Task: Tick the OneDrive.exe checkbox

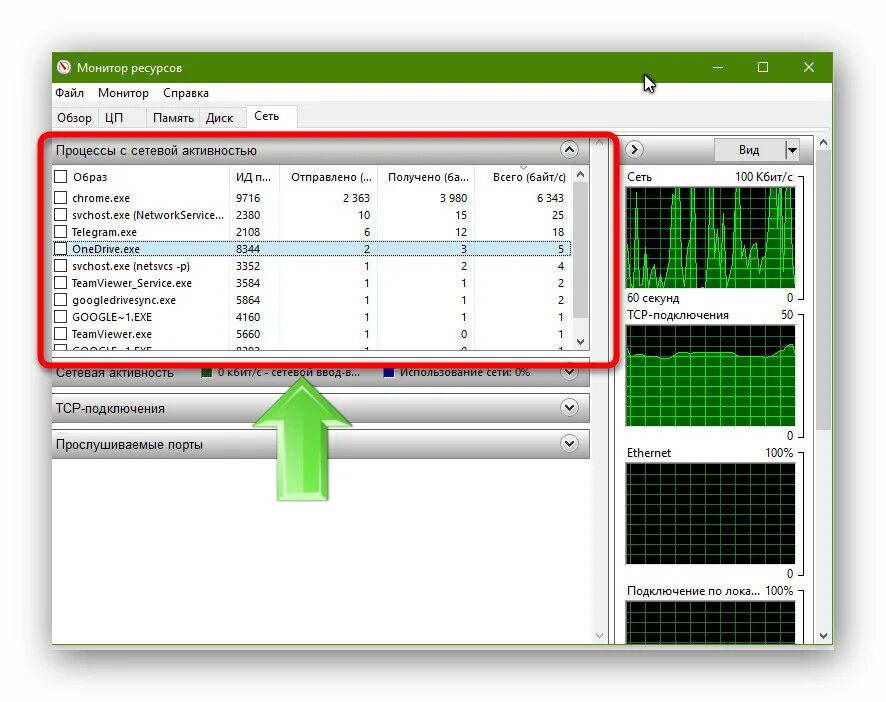Action: (60, 249)
